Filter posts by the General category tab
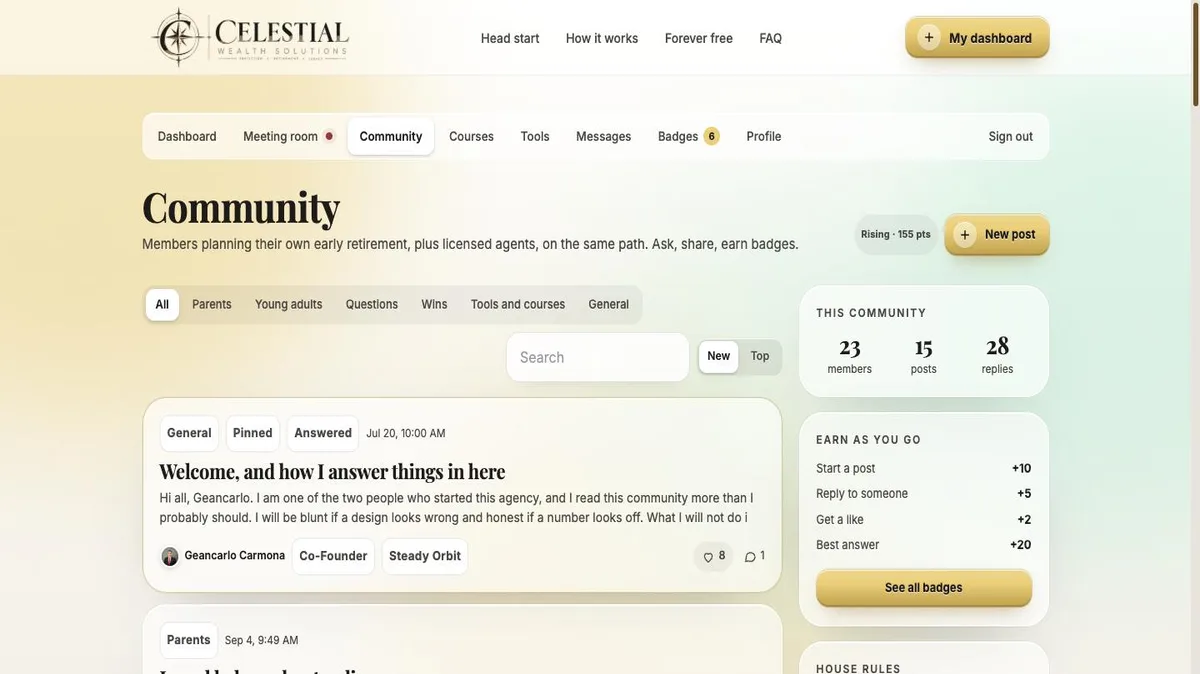The width and height of the screenshot is (1200, 674). [609, 305]
